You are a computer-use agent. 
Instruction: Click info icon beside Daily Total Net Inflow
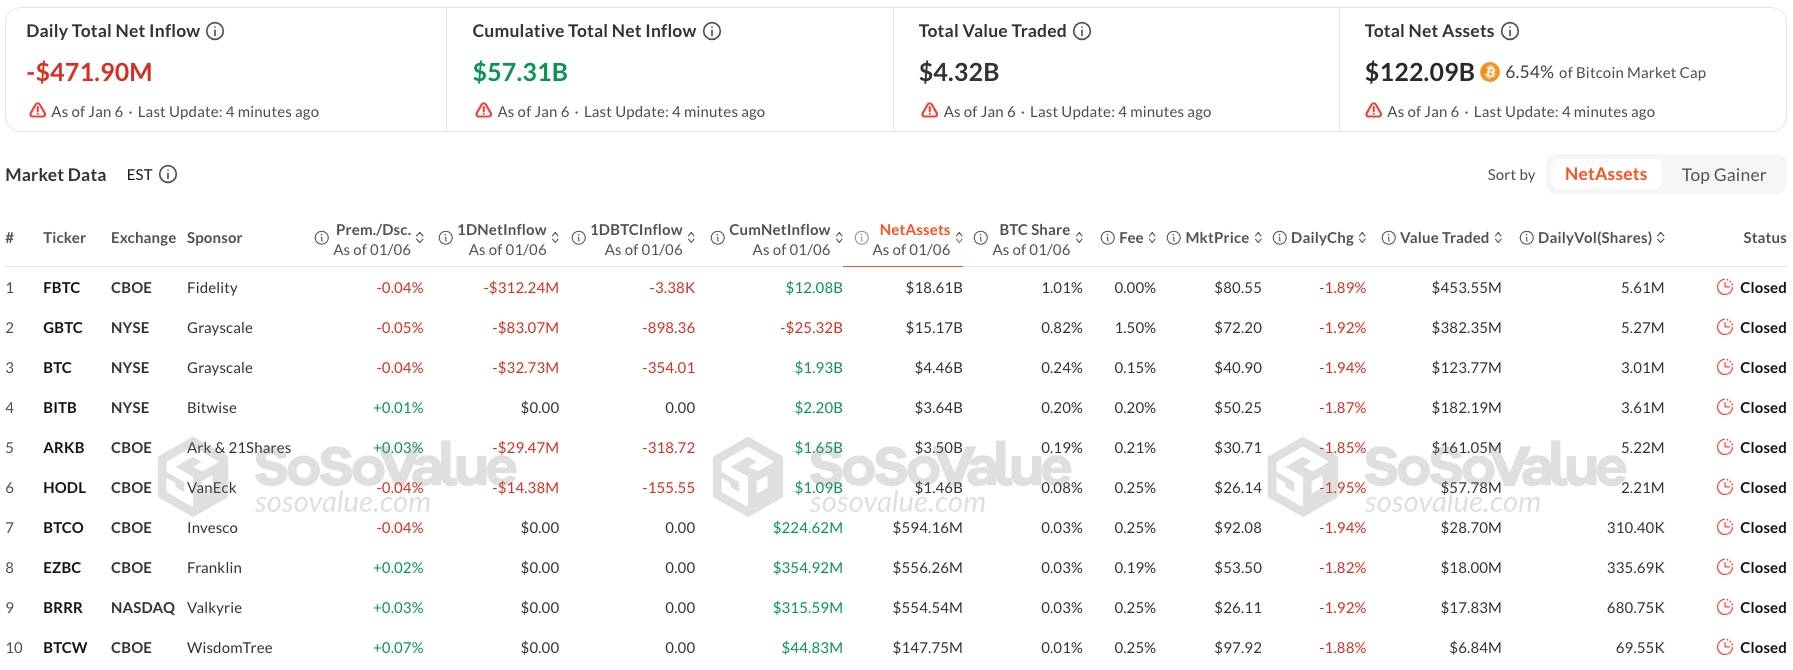click(x=215, y=31)
